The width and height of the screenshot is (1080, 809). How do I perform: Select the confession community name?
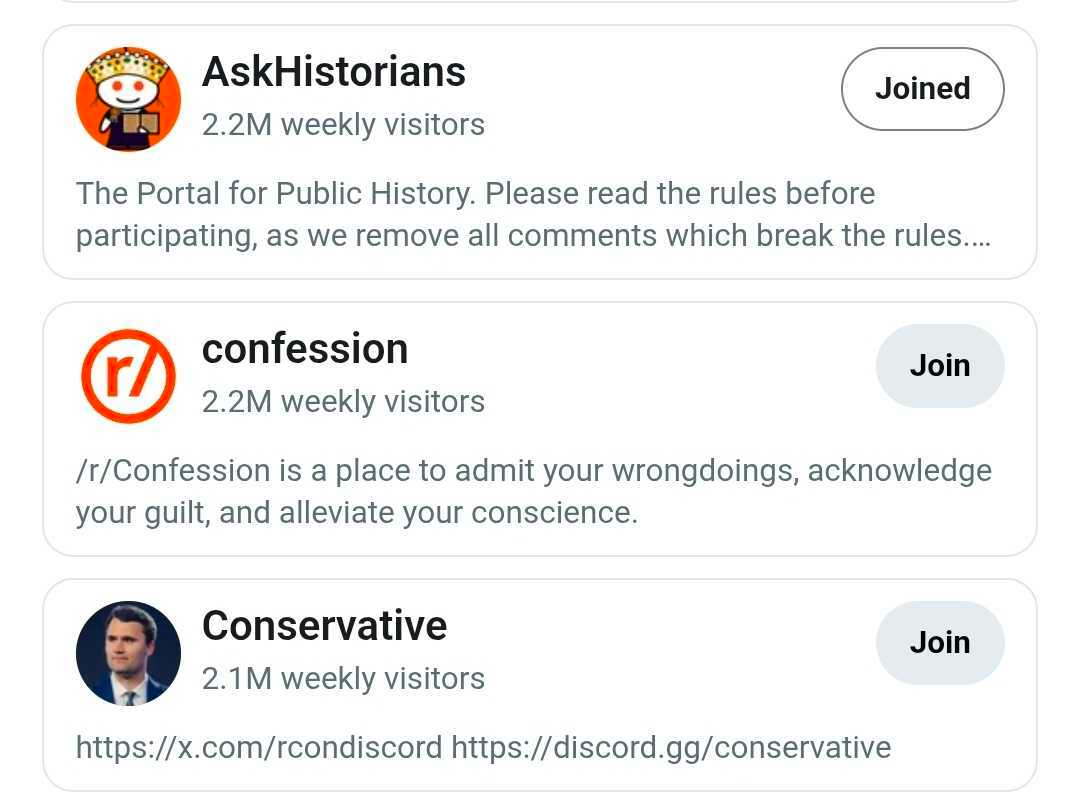pyautogui.click(x=305, y=349)
